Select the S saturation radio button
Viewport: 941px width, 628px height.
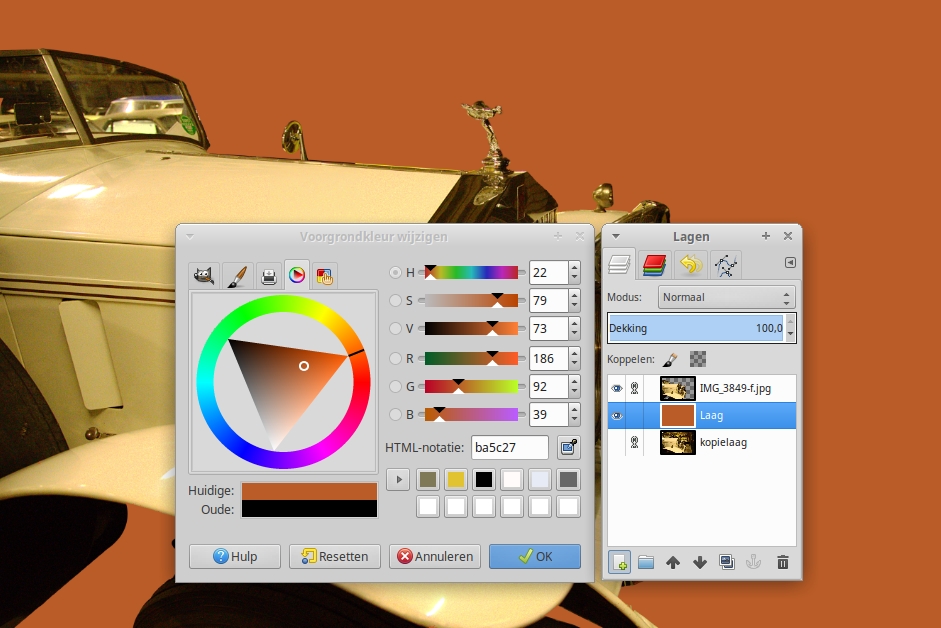point(395,300)
